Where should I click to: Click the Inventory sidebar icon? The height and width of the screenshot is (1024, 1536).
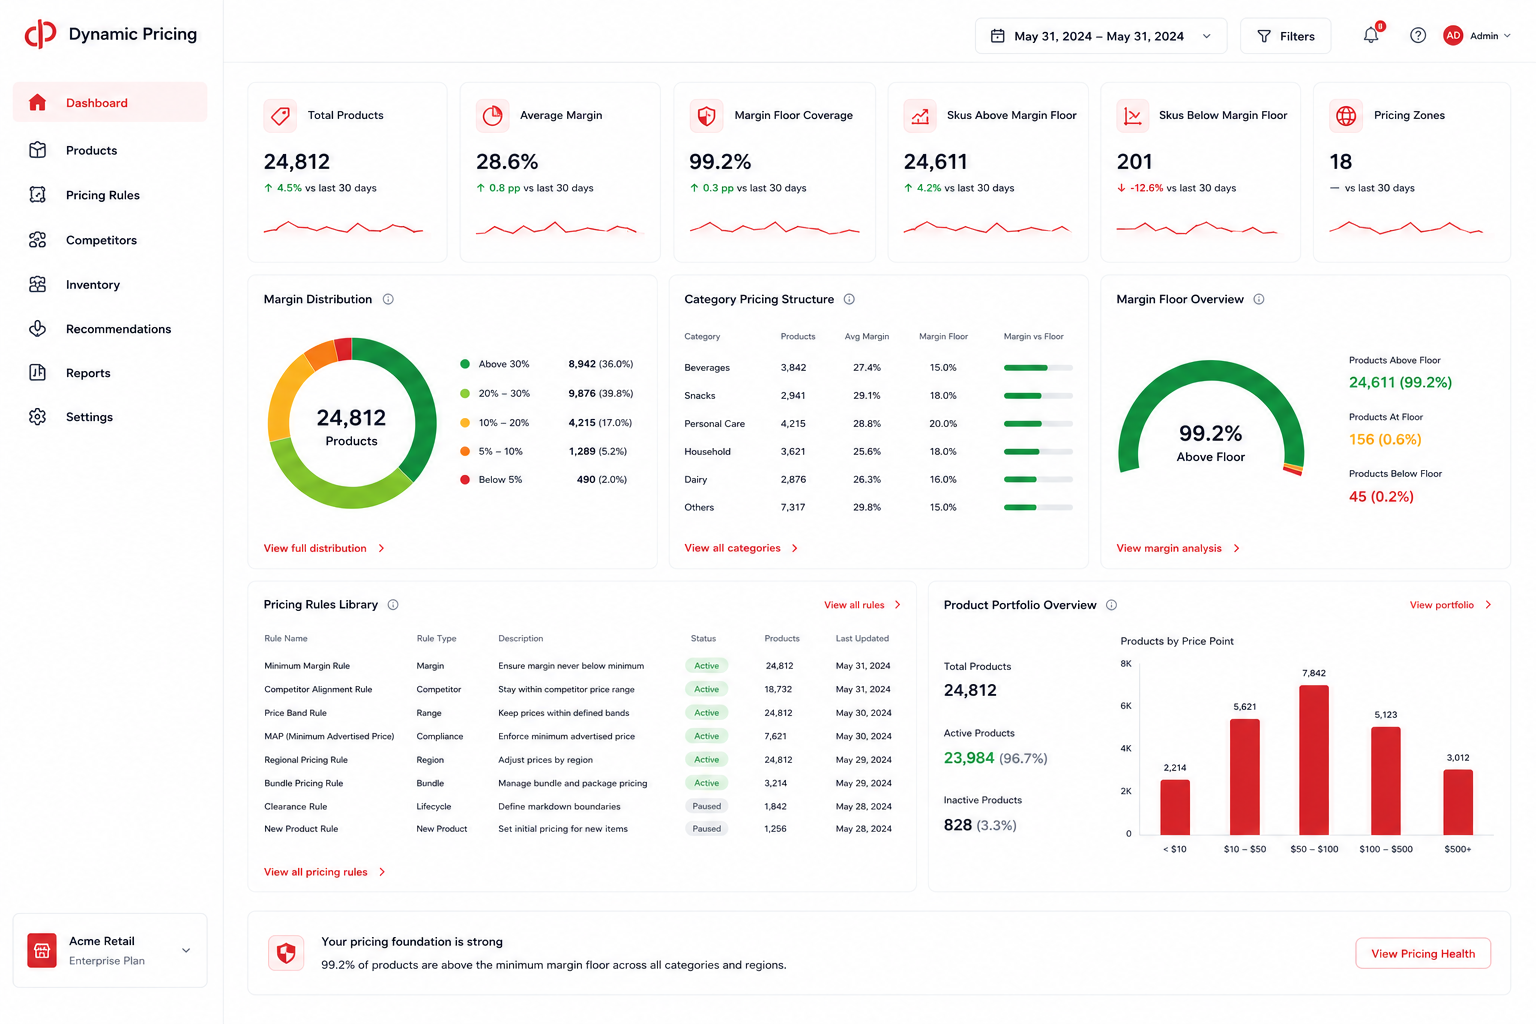tap(38, 284)
